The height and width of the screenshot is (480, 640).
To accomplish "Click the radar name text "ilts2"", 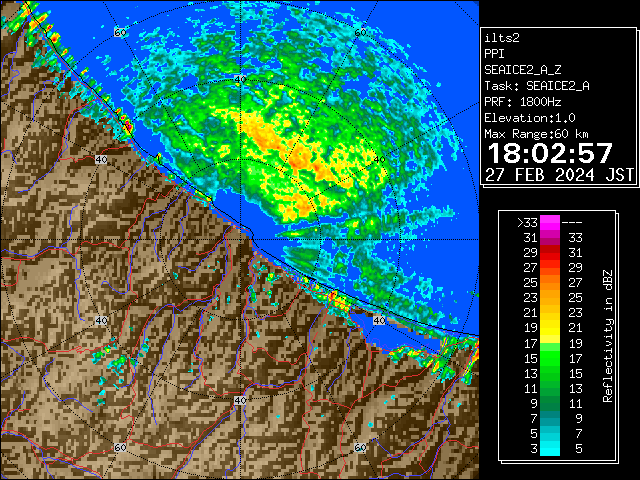I will (502, 38).
